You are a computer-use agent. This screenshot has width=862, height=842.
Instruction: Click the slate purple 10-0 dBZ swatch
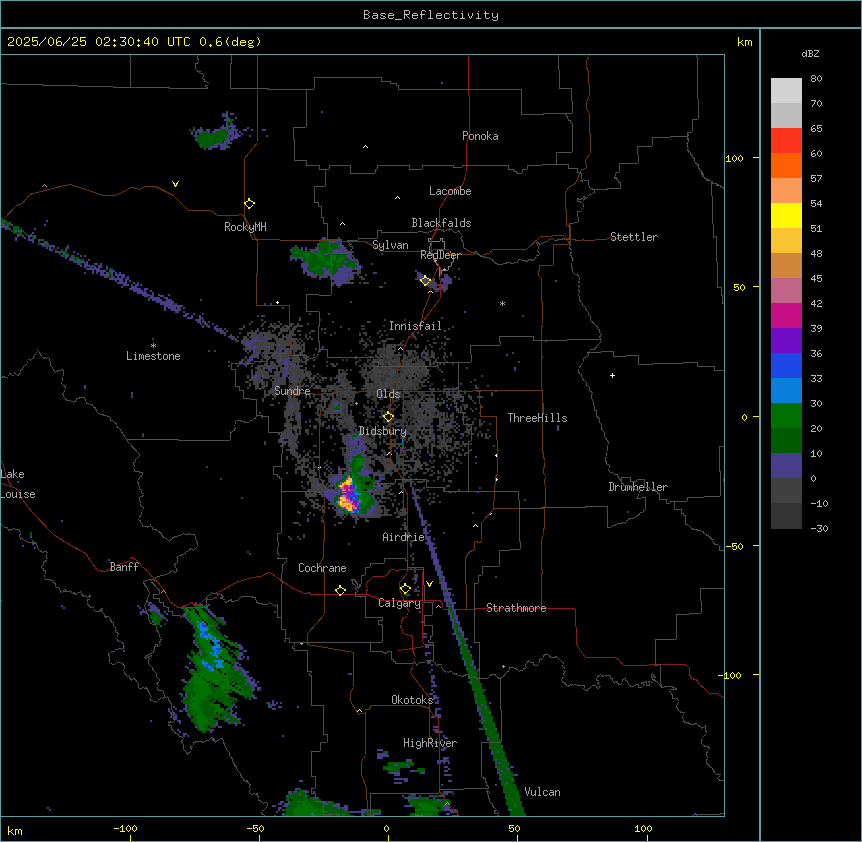point(786,466)
